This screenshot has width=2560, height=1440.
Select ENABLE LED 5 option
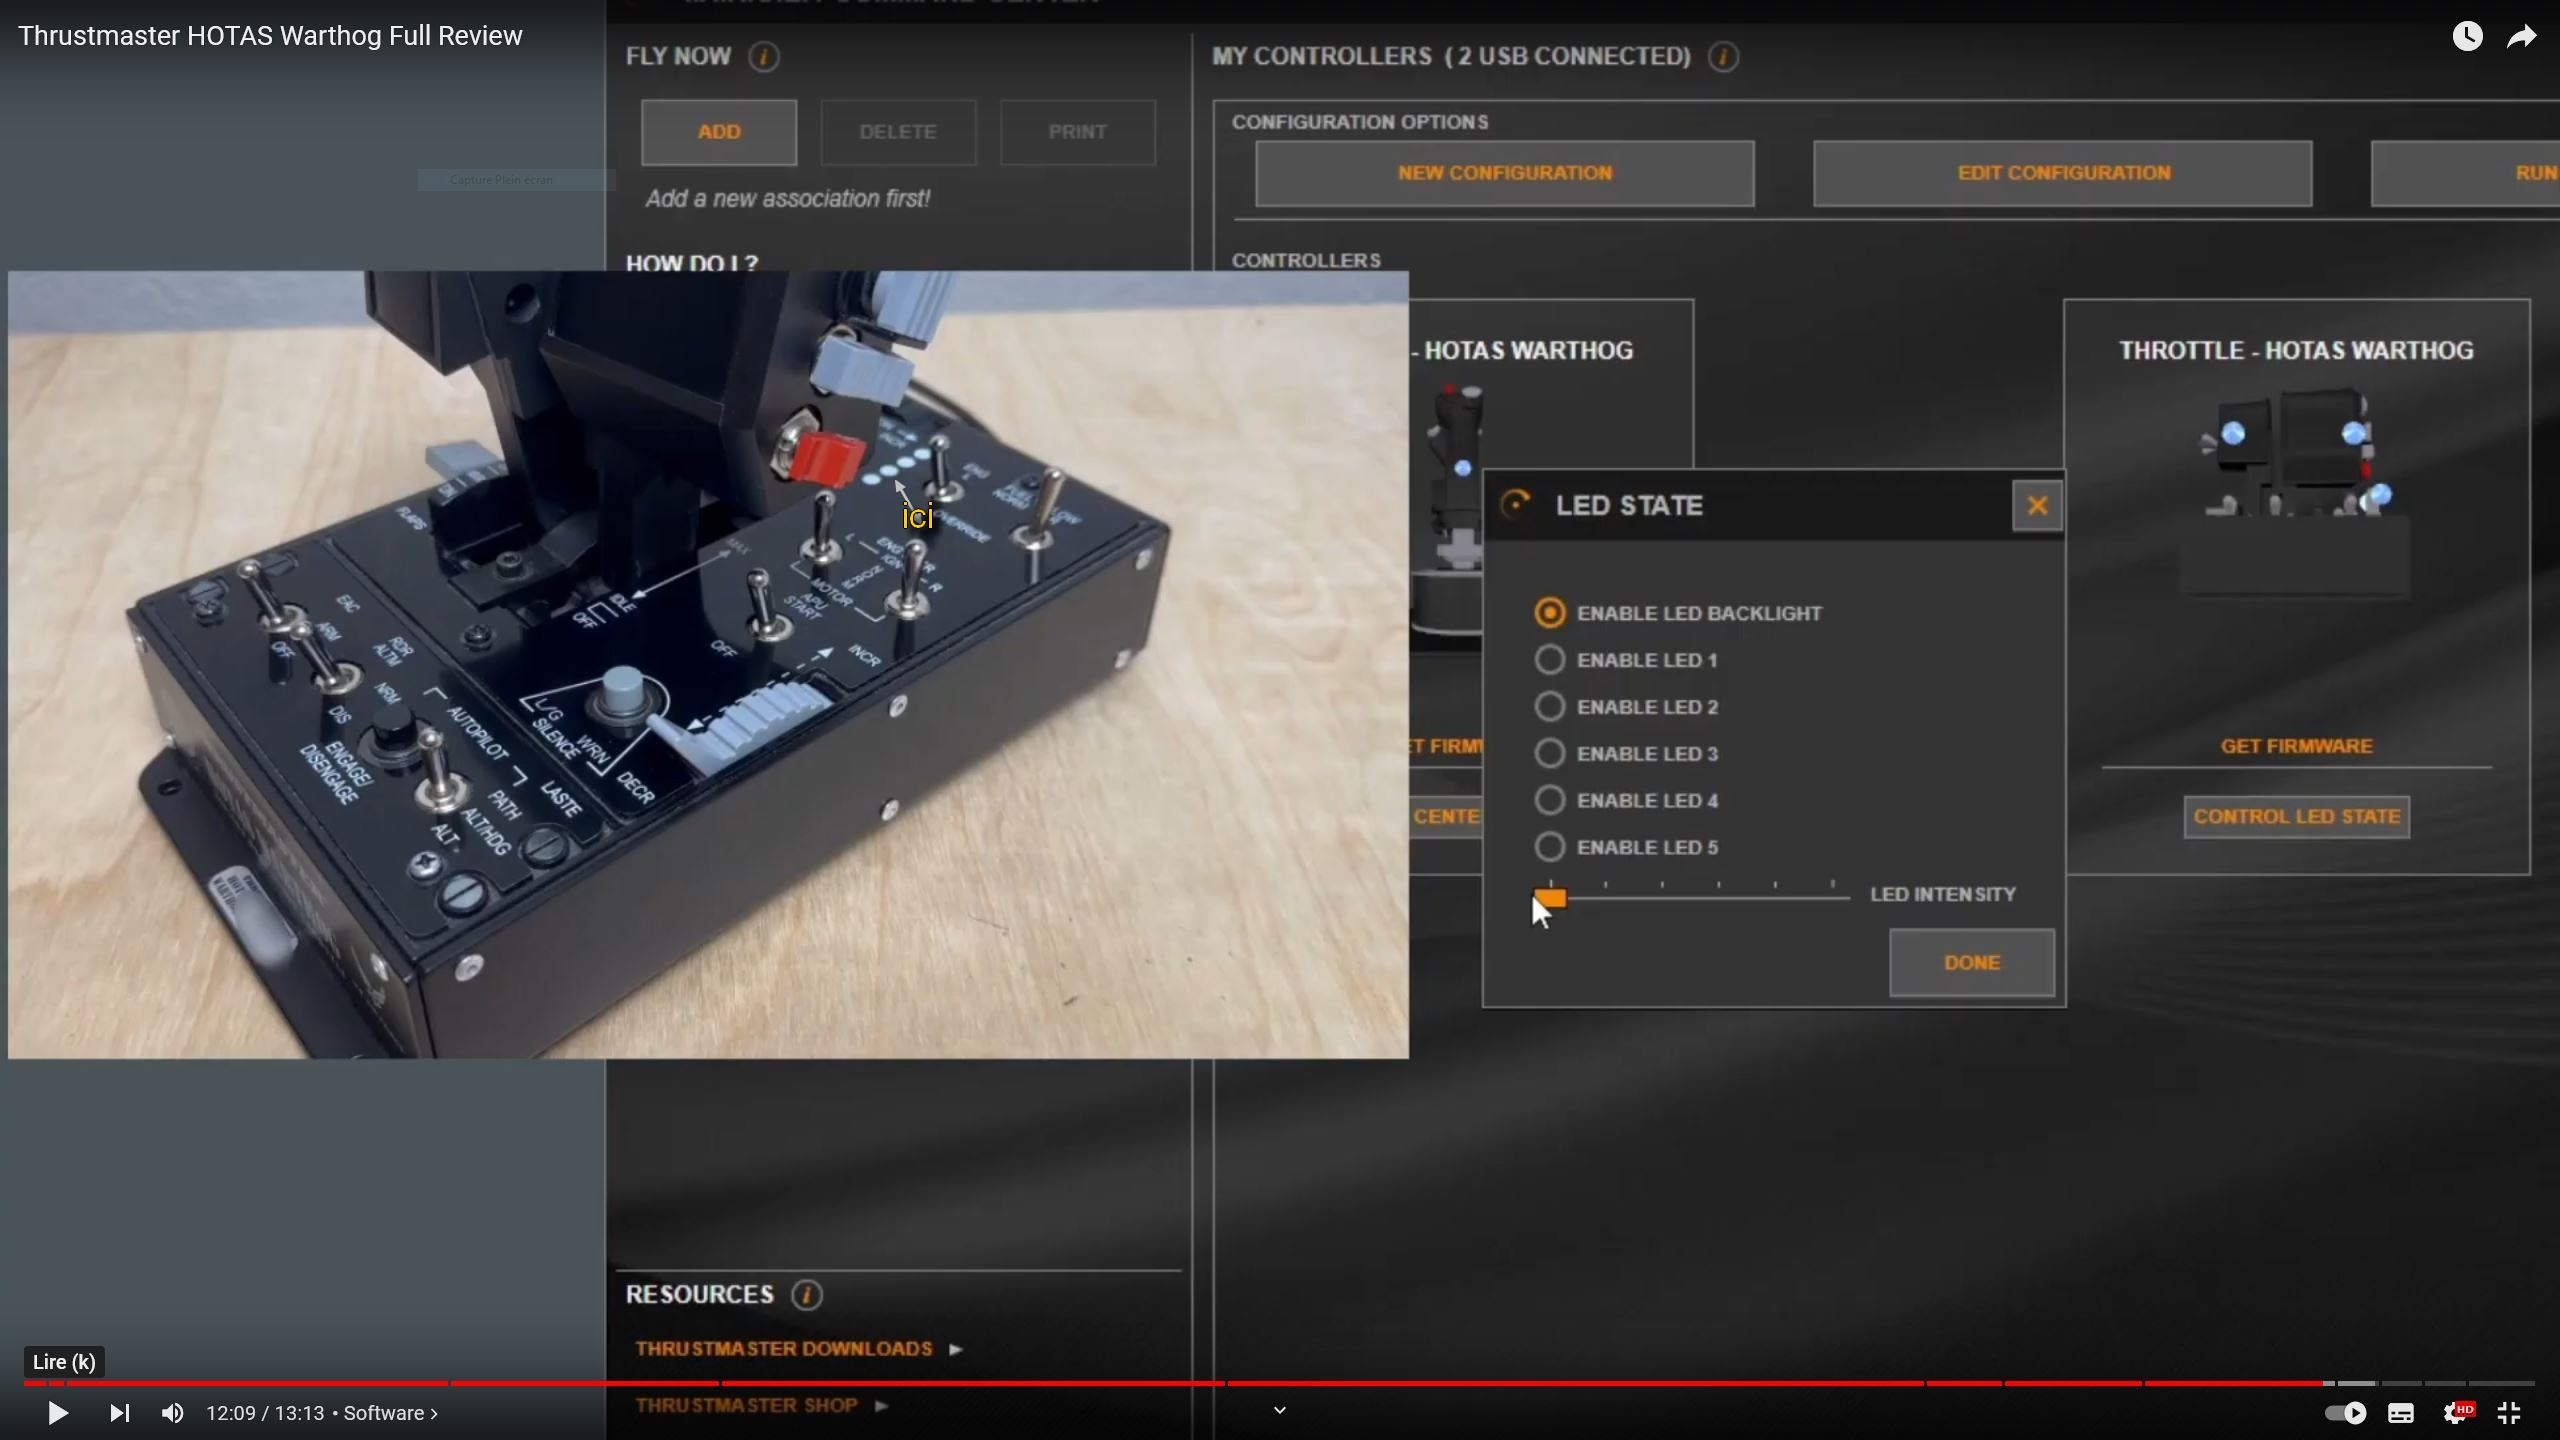pos(1550,847)
